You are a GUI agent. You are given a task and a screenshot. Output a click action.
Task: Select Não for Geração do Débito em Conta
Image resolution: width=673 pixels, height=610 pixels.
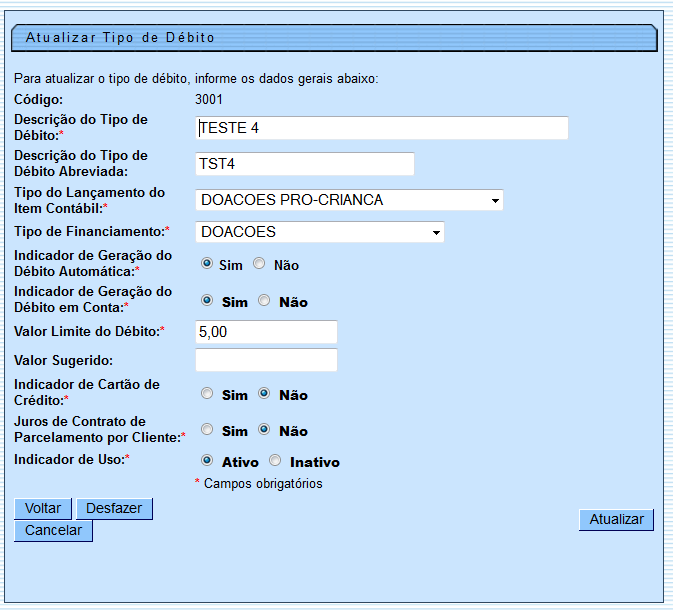click(x=264, y=300)
